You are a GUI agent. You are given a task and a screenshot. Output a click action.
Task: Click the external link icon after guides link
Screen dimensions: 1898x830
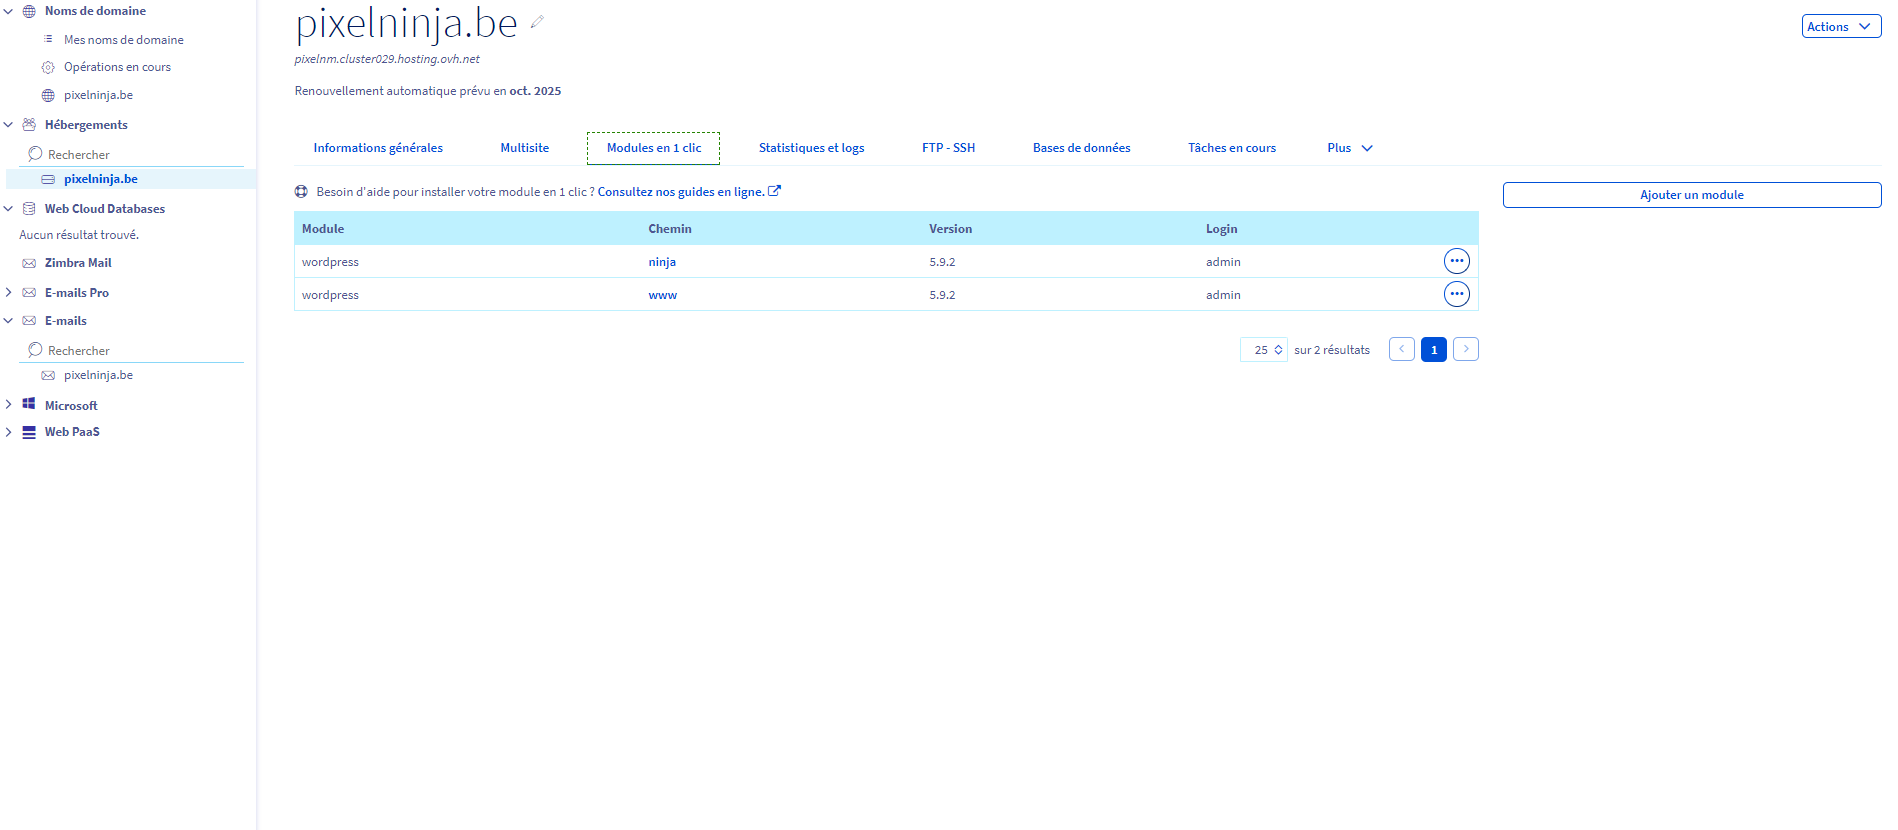pyautogui.click(x=774, y=191)
